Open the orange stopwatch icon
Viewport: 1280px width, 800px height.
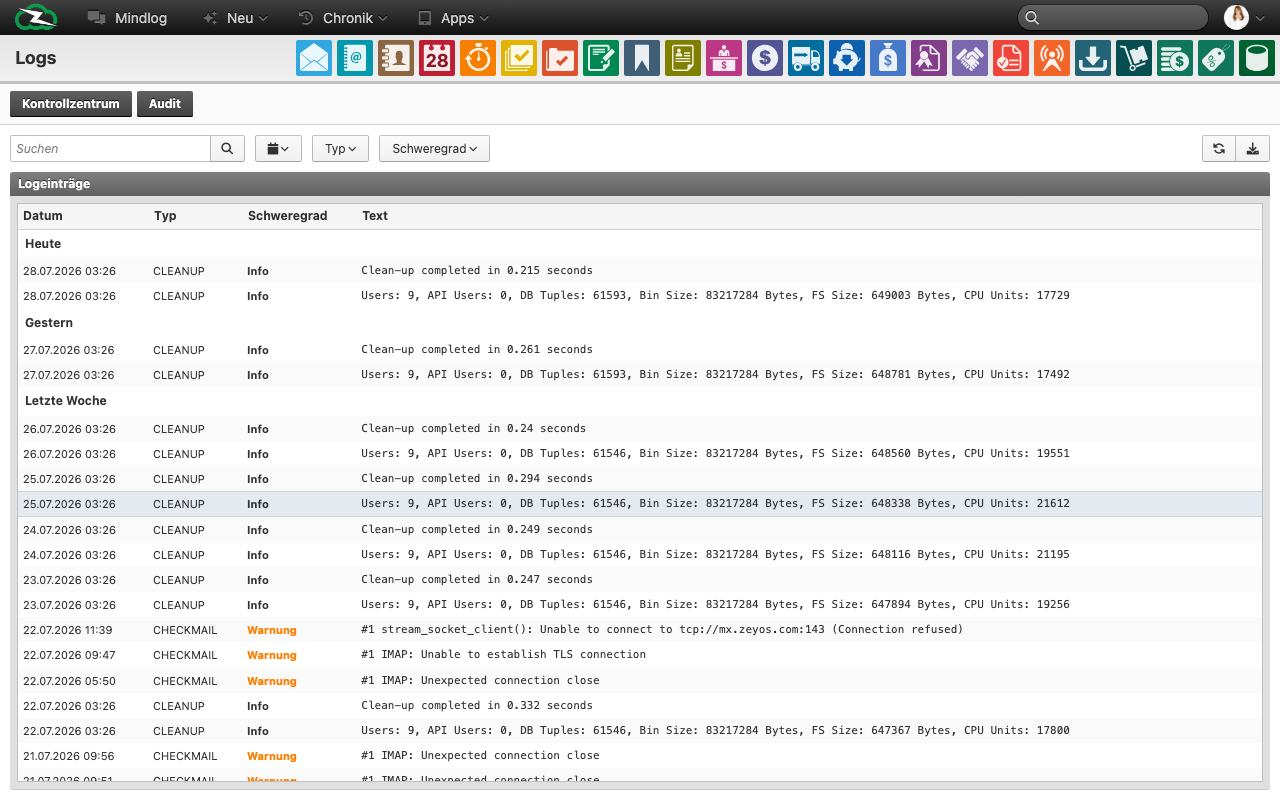coord(478,58)
